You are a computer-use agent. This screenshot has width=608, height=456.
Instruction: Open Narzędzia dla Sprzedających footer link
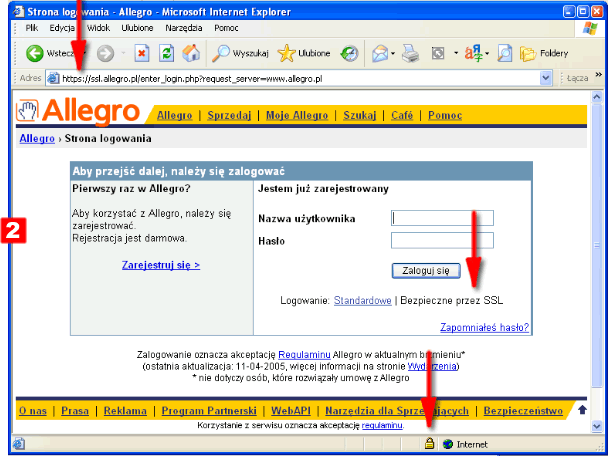click(397, 411)
